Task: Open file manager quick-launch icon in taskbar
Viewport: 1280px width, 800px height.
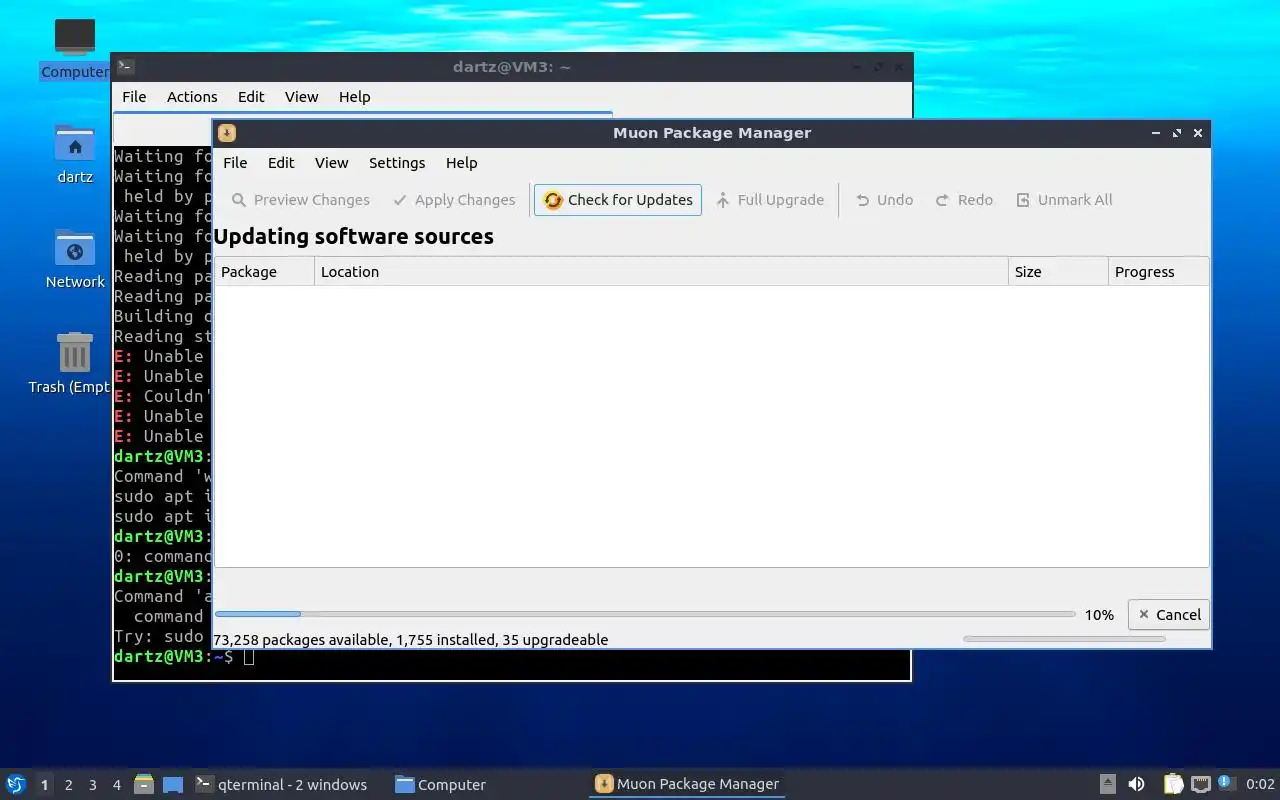Action: [144, 785]
